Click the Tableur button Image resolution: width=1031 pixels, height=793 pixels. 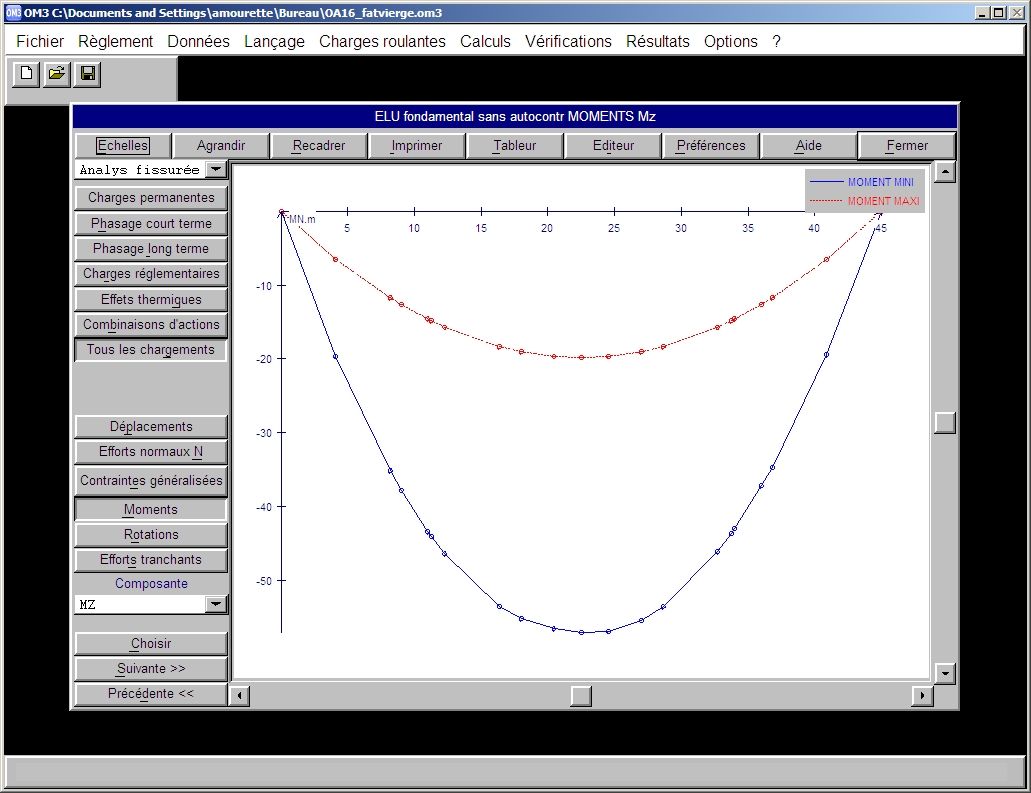point(515,145)
